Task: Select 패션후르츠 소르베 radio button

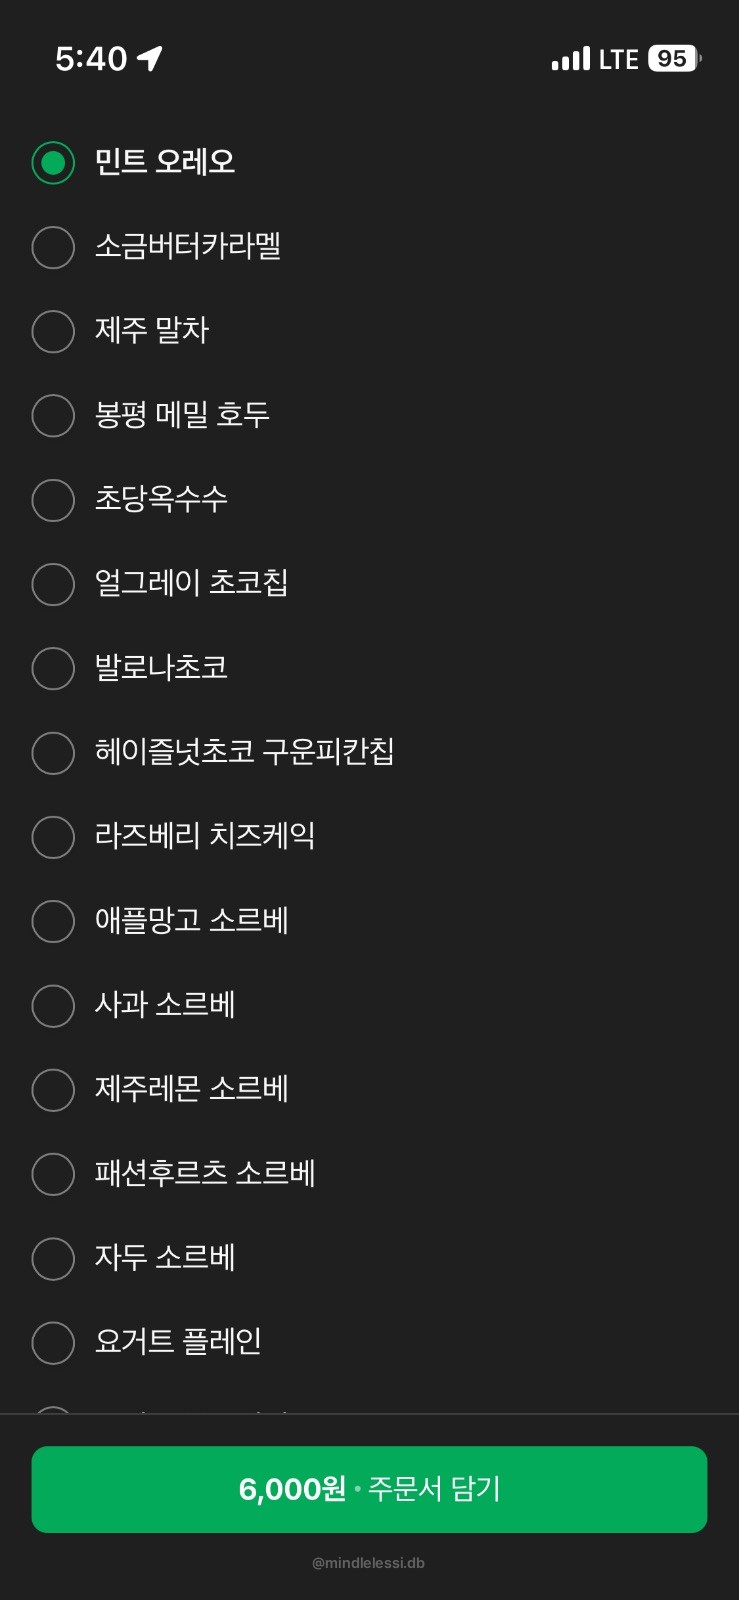Action: click(53, 1174)
